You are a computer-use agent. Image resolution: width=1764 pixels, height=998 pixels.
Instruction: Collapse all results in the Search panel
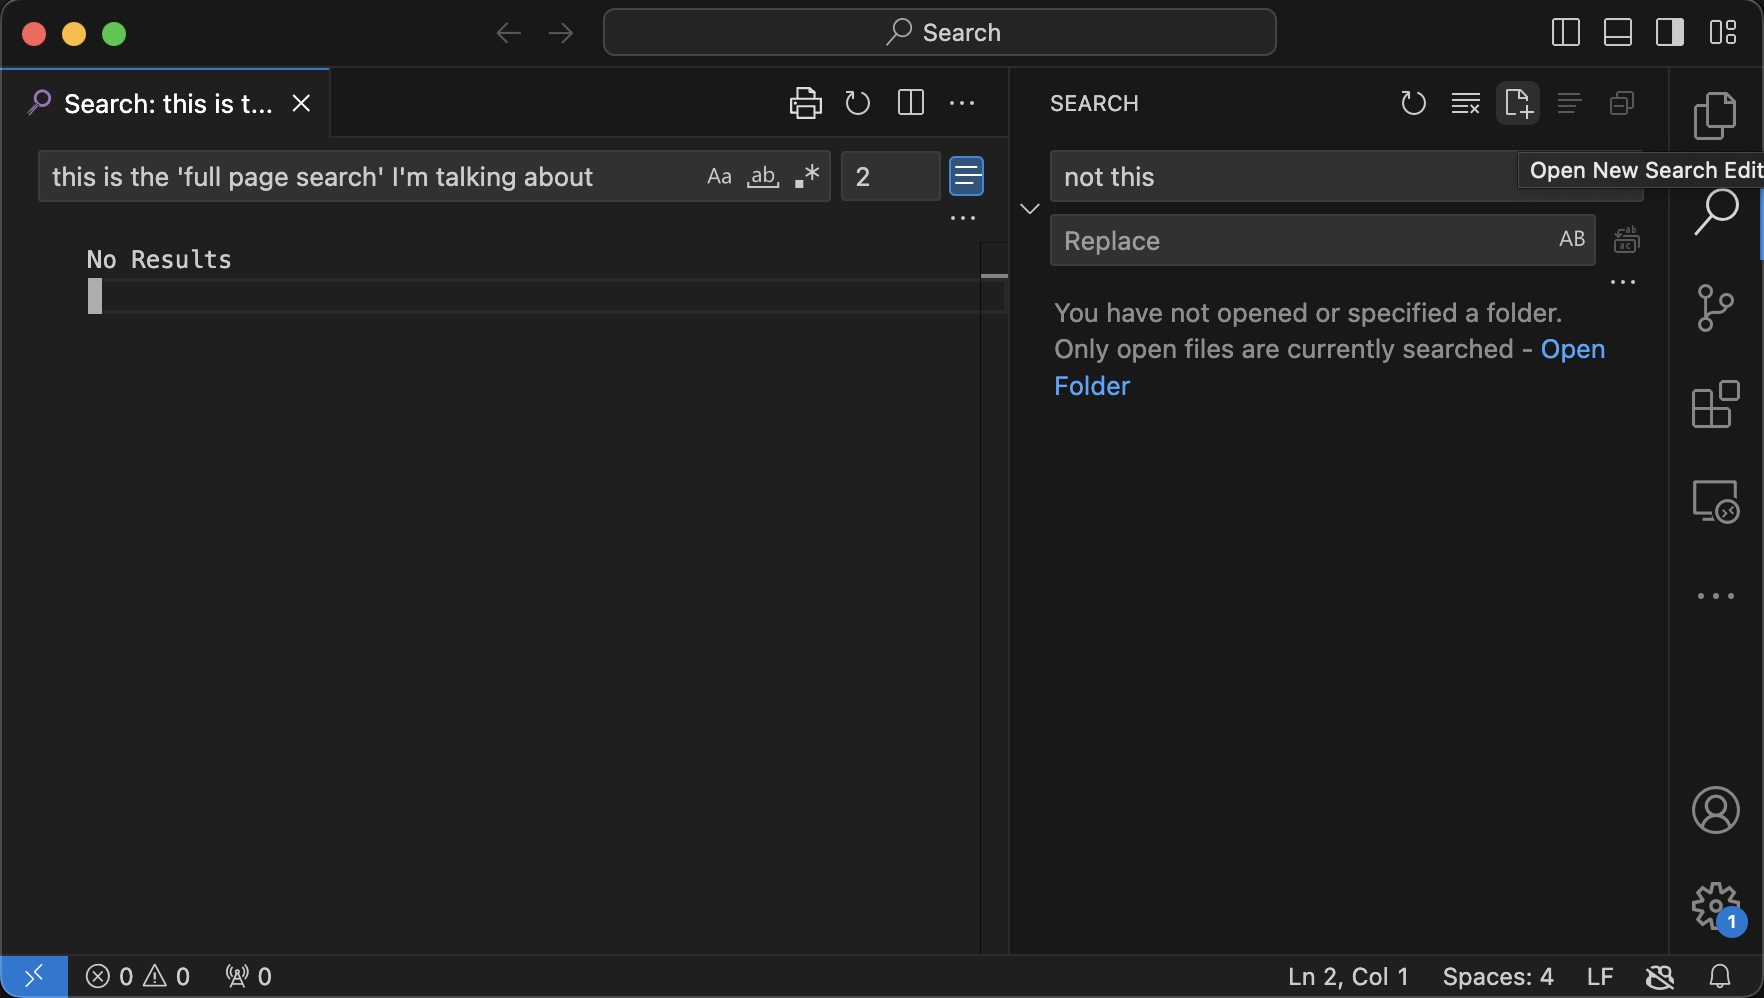(1622, 103)
